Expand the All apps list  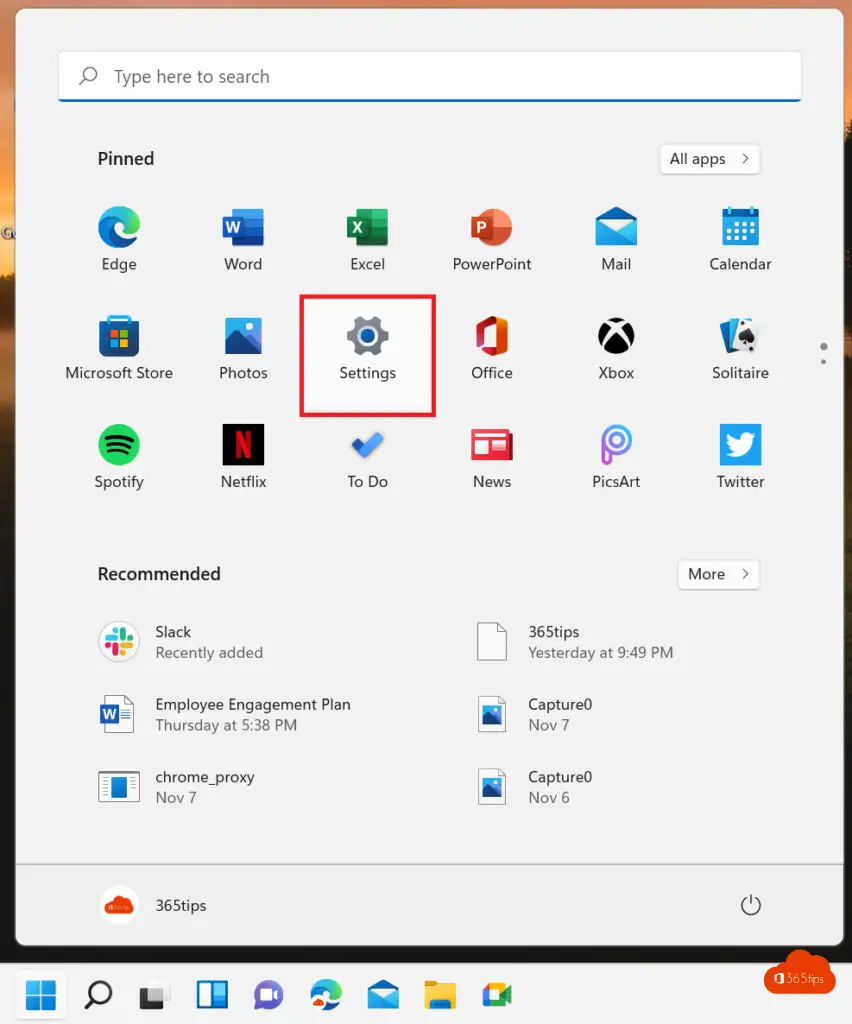point(710,159)
